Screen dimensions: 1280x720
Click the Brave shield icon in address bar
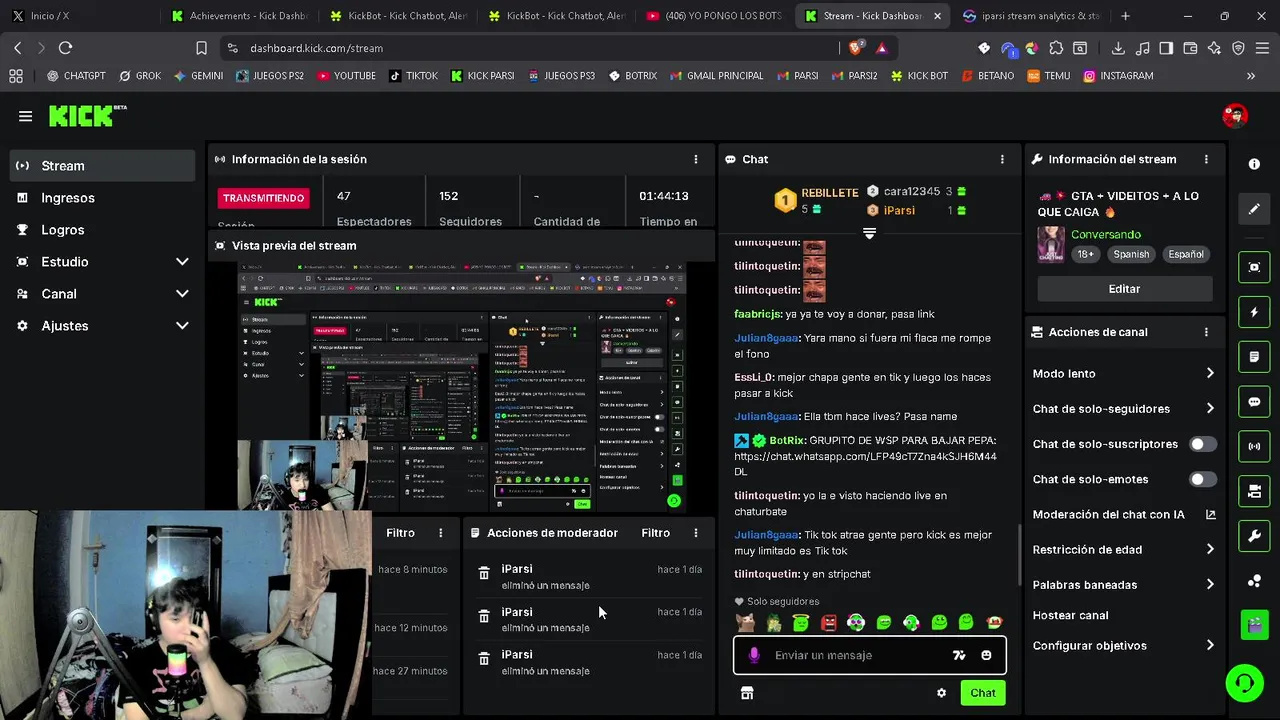(856, 48)
